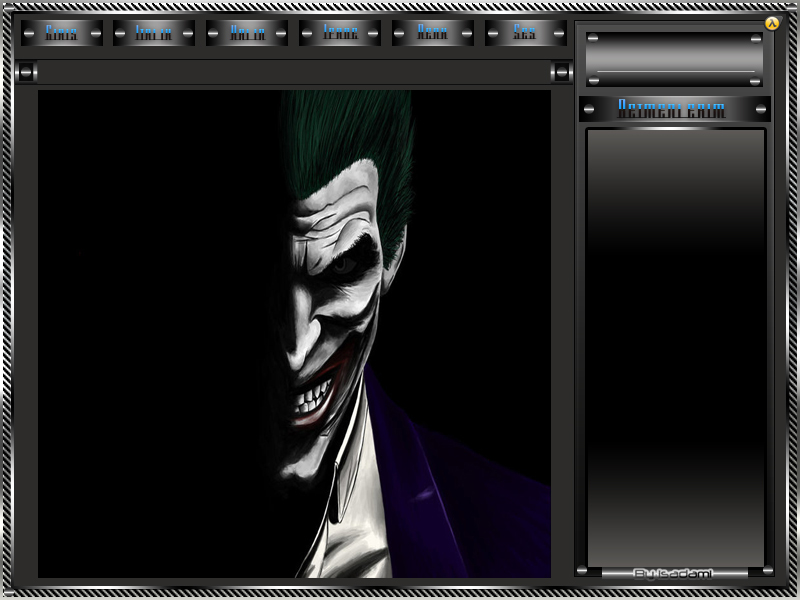800x600 pixels.
Task: Click the "By isadami" credit label
Action: 673,573
